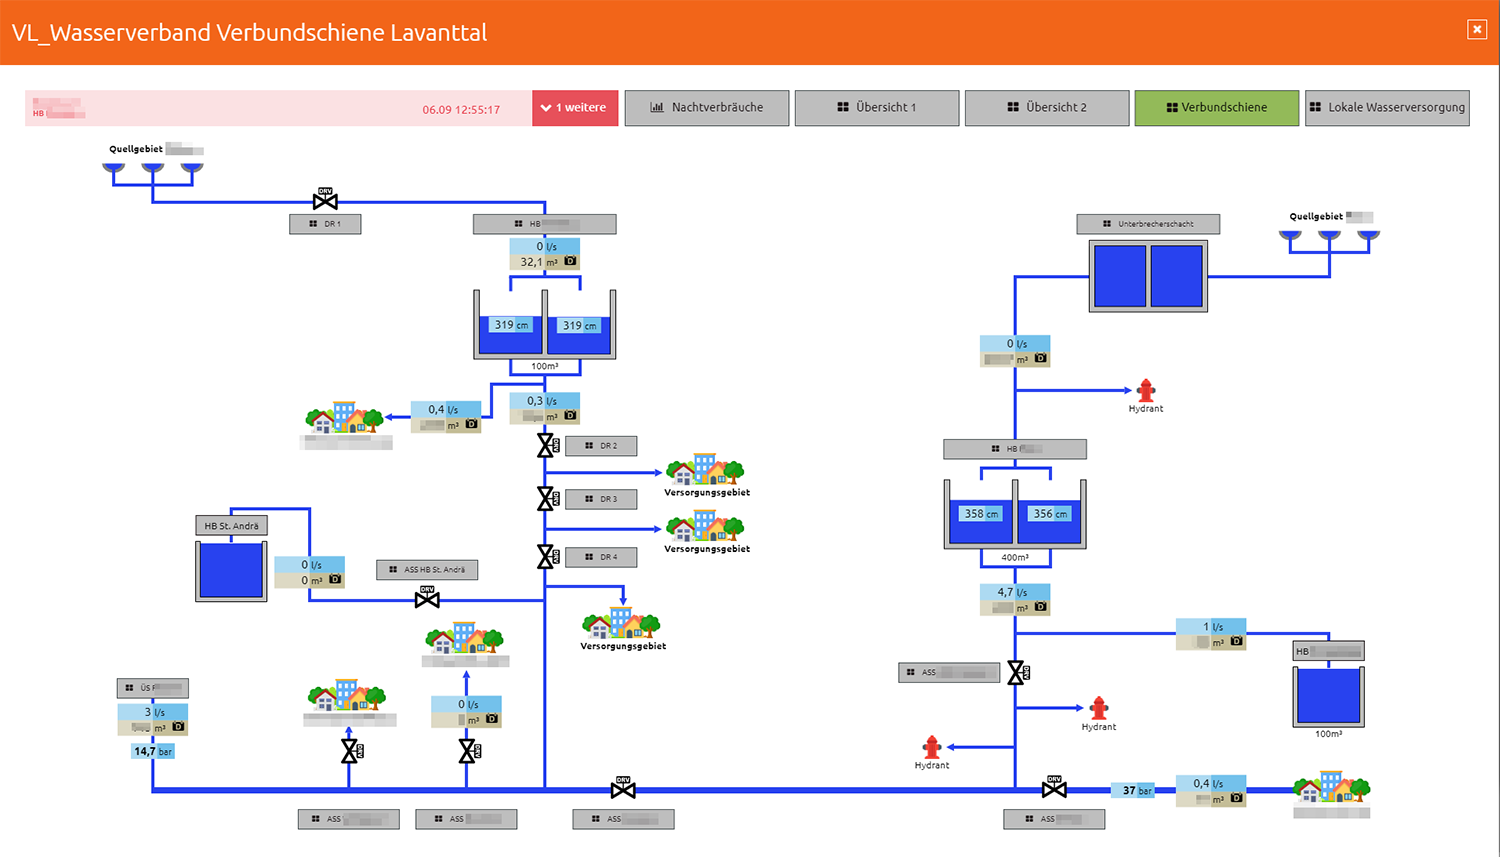
Task: Open the DR 3 button
Action: 601,499
